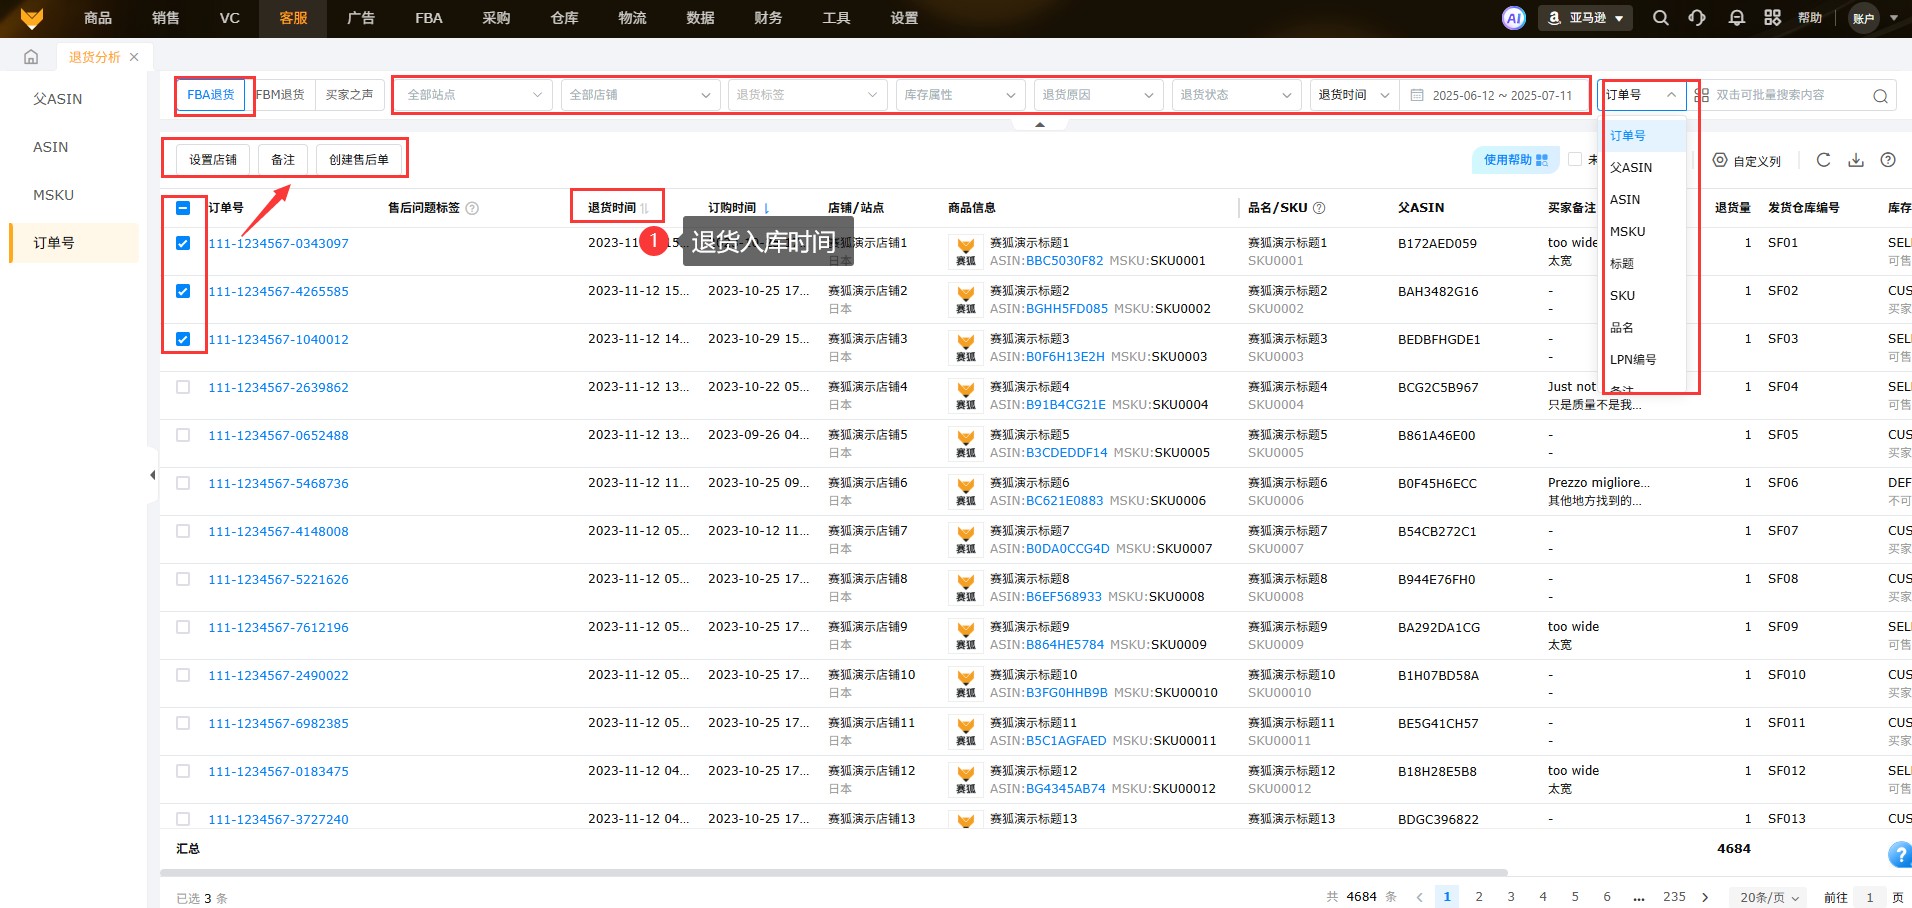Check the box for order 111-1234567-2639862

coord(183,387)
